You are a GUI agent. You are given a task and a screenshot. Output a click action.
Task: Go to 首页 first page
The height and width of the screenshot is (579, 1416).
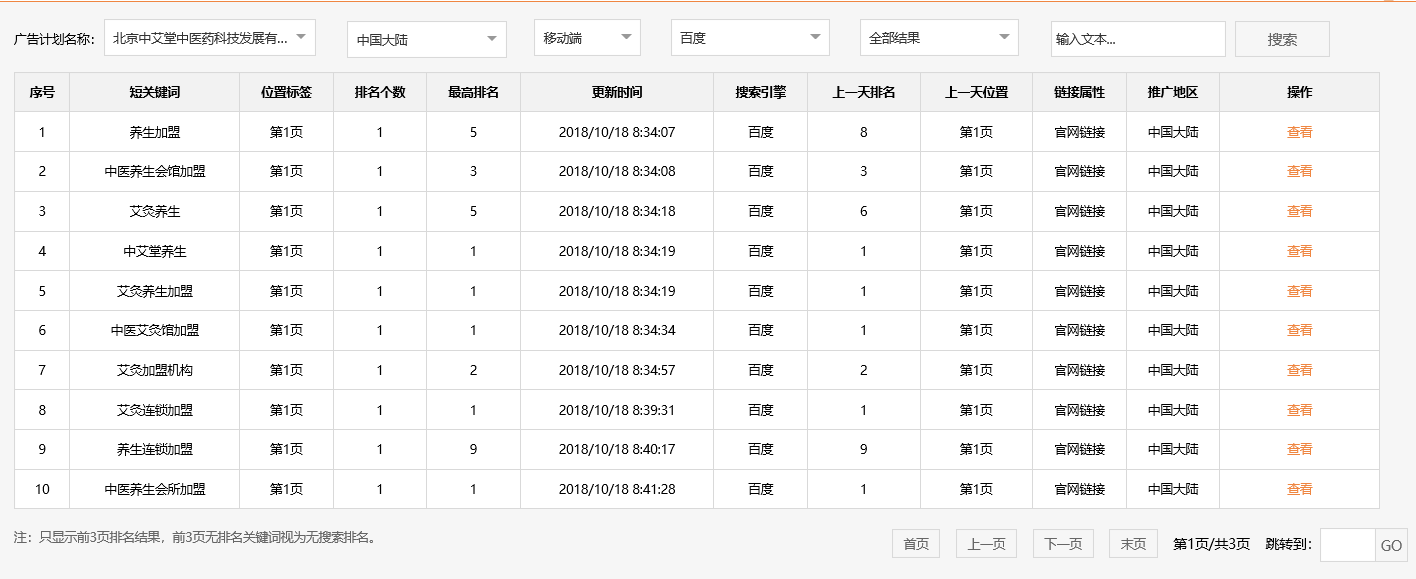915,543
